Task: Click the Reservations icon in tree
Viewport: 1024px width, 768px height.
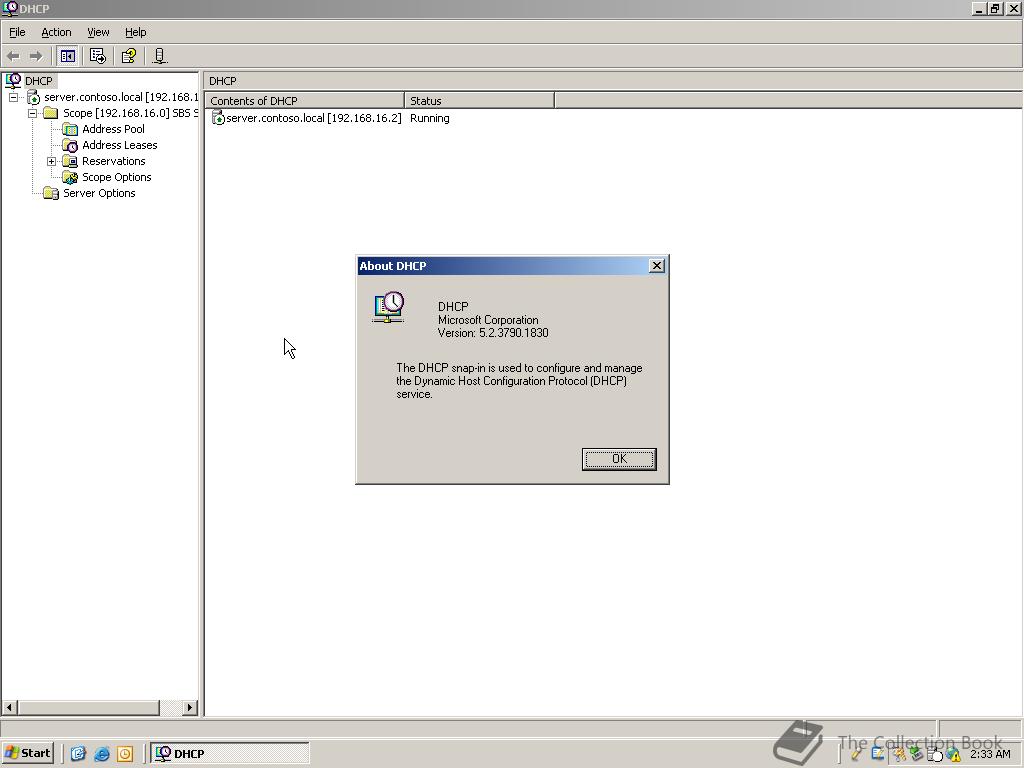Action: (x=70, y=161)
